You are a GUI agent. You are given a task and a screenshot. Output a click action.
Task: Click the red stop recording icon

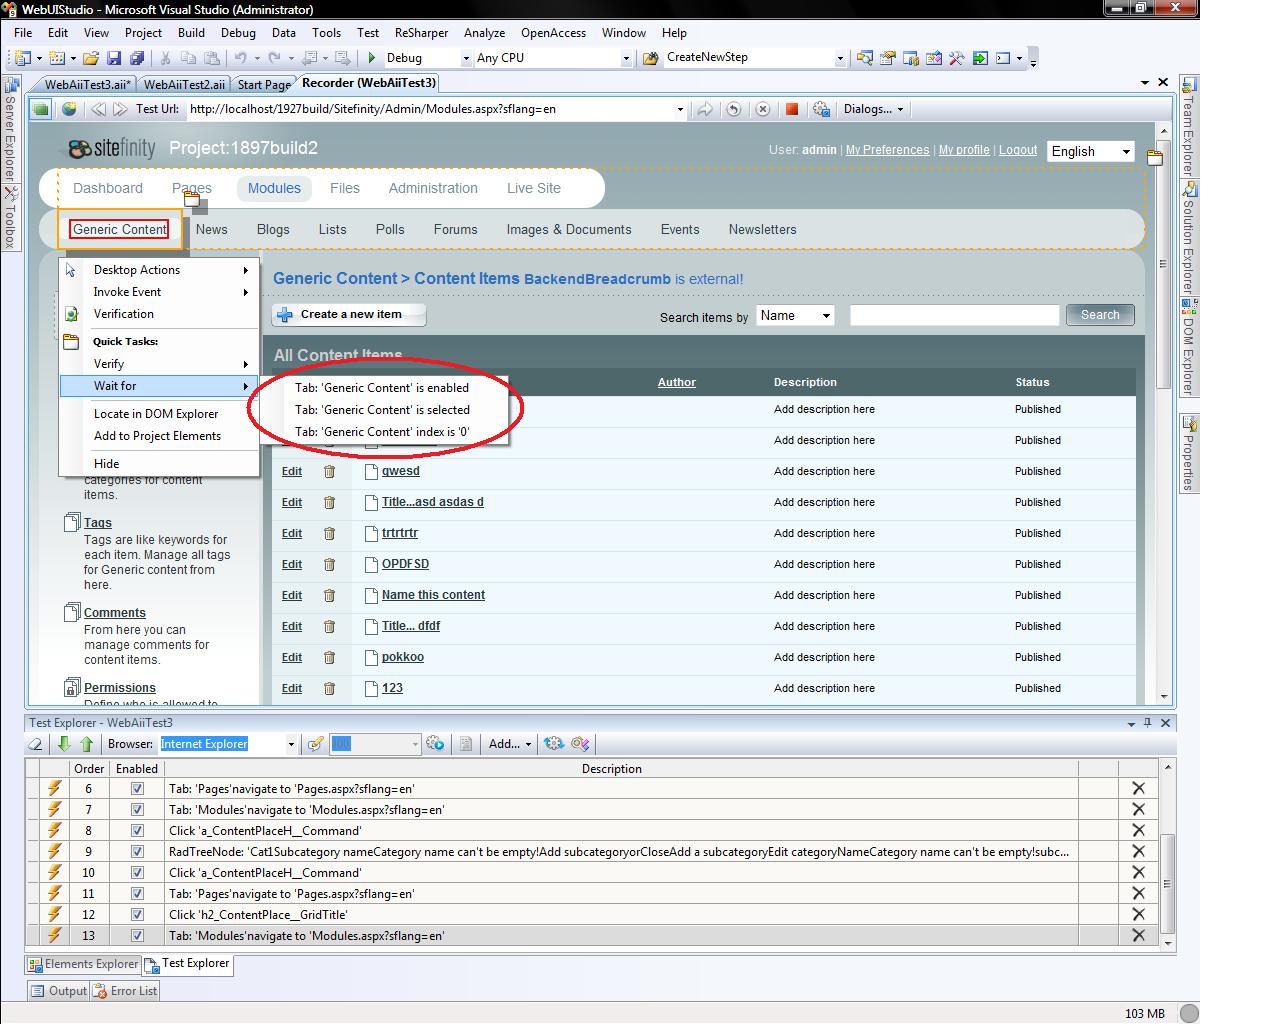tap(792, 109)
